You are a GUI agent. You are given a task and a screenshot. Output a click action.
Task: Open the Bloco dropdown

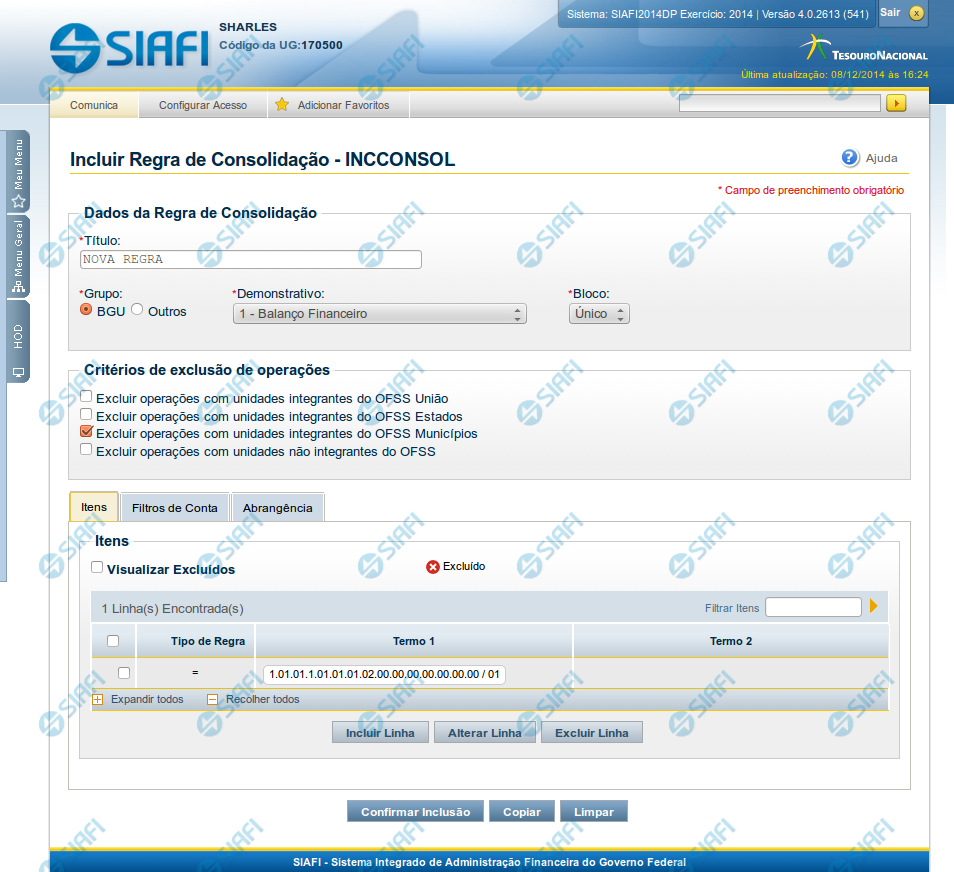tap(599, 314)
